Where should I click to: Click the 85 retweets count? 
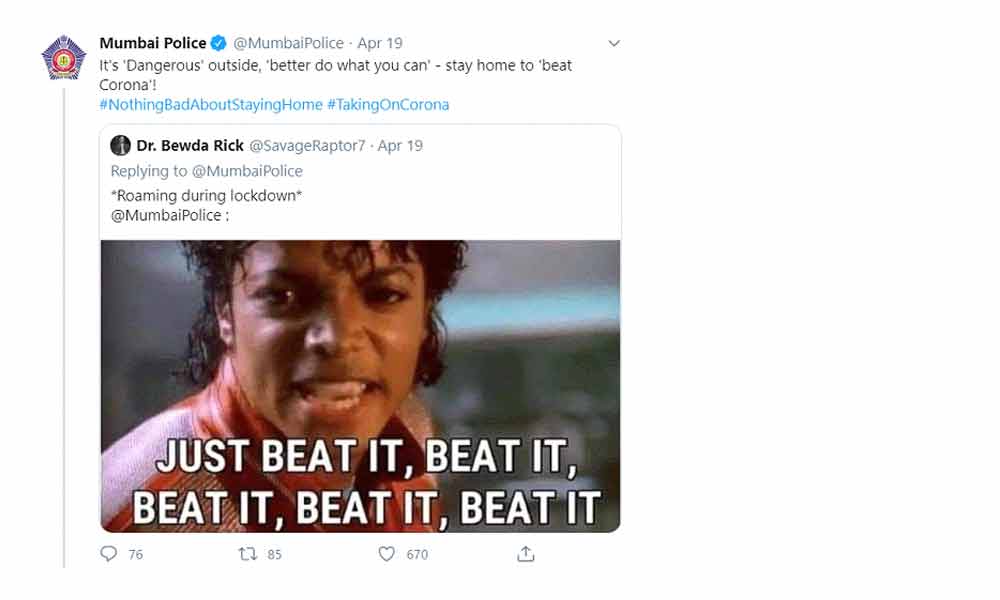pos(273,555)
